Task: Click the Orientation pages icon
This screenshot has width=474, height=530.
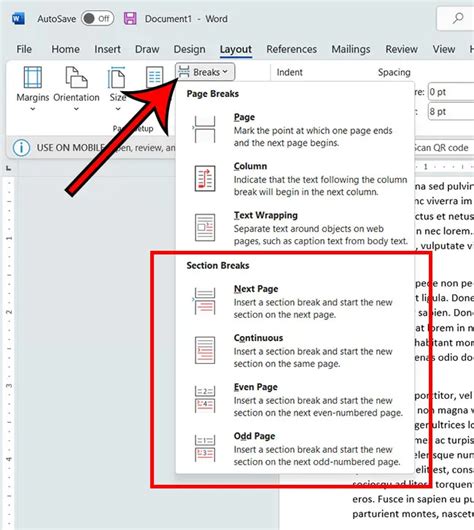Action: click(76, 77)
